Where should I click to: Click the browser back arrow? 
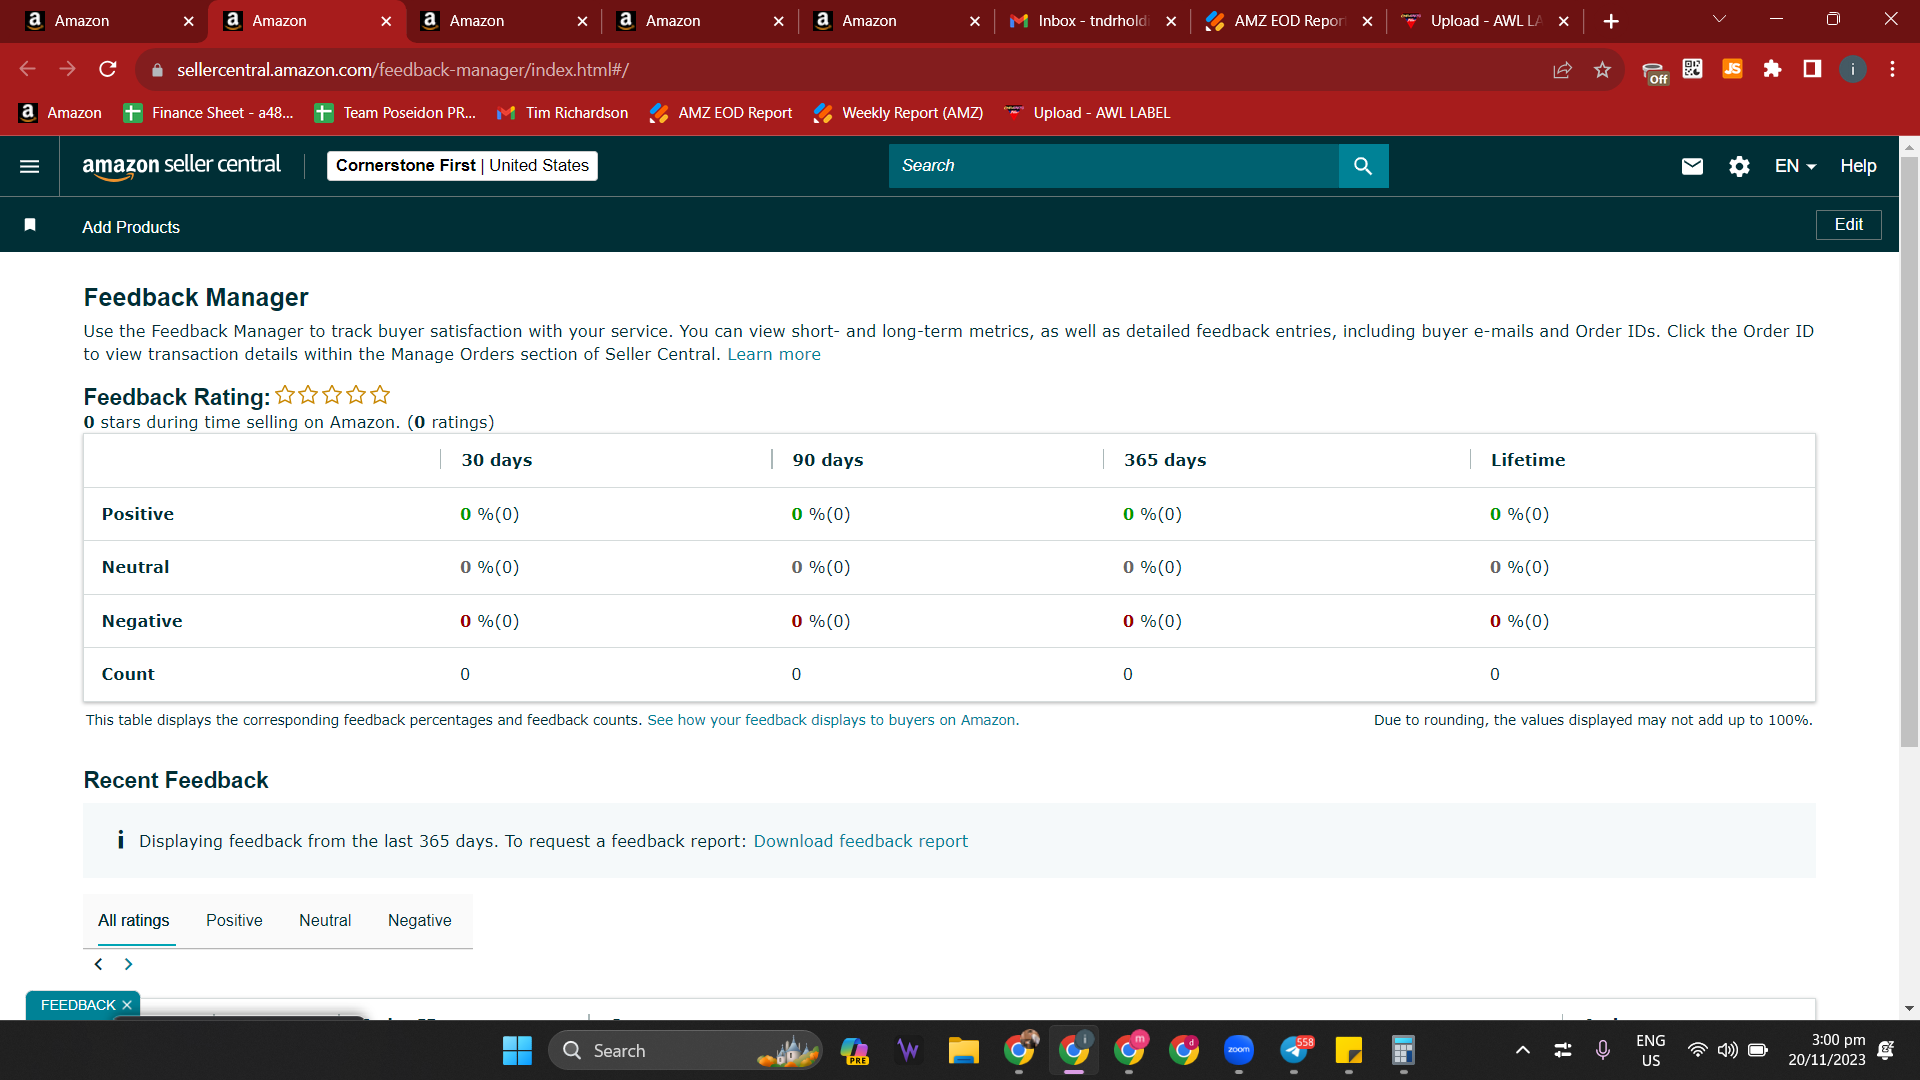28,69
